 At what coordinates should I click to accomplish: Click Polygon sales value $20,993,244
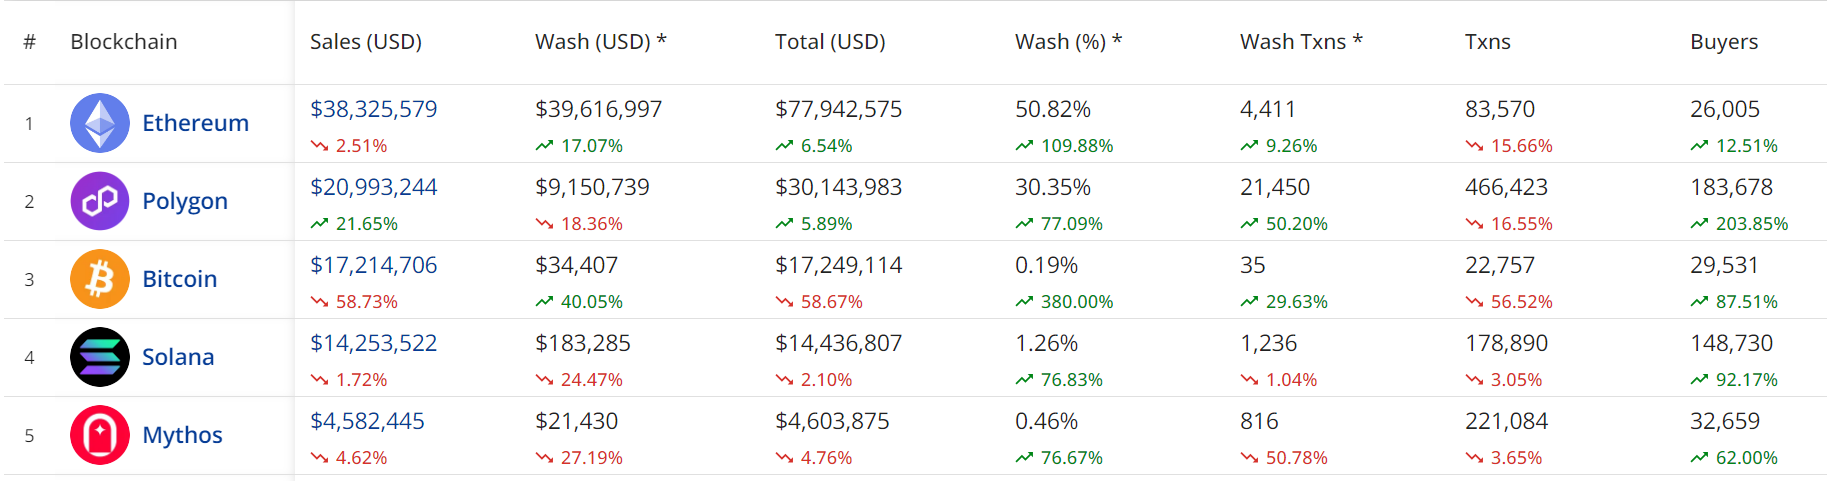click(x=374, y=187)
